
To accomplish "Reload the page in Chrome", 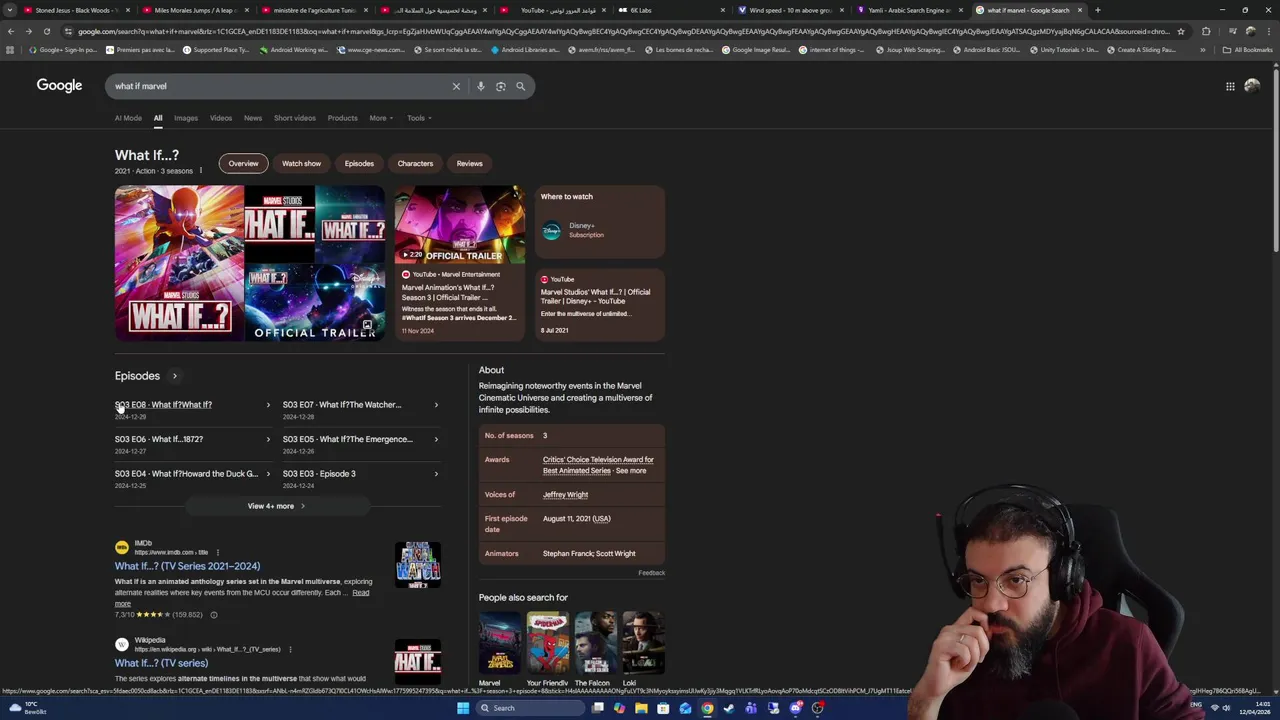I will click(46, 31).
